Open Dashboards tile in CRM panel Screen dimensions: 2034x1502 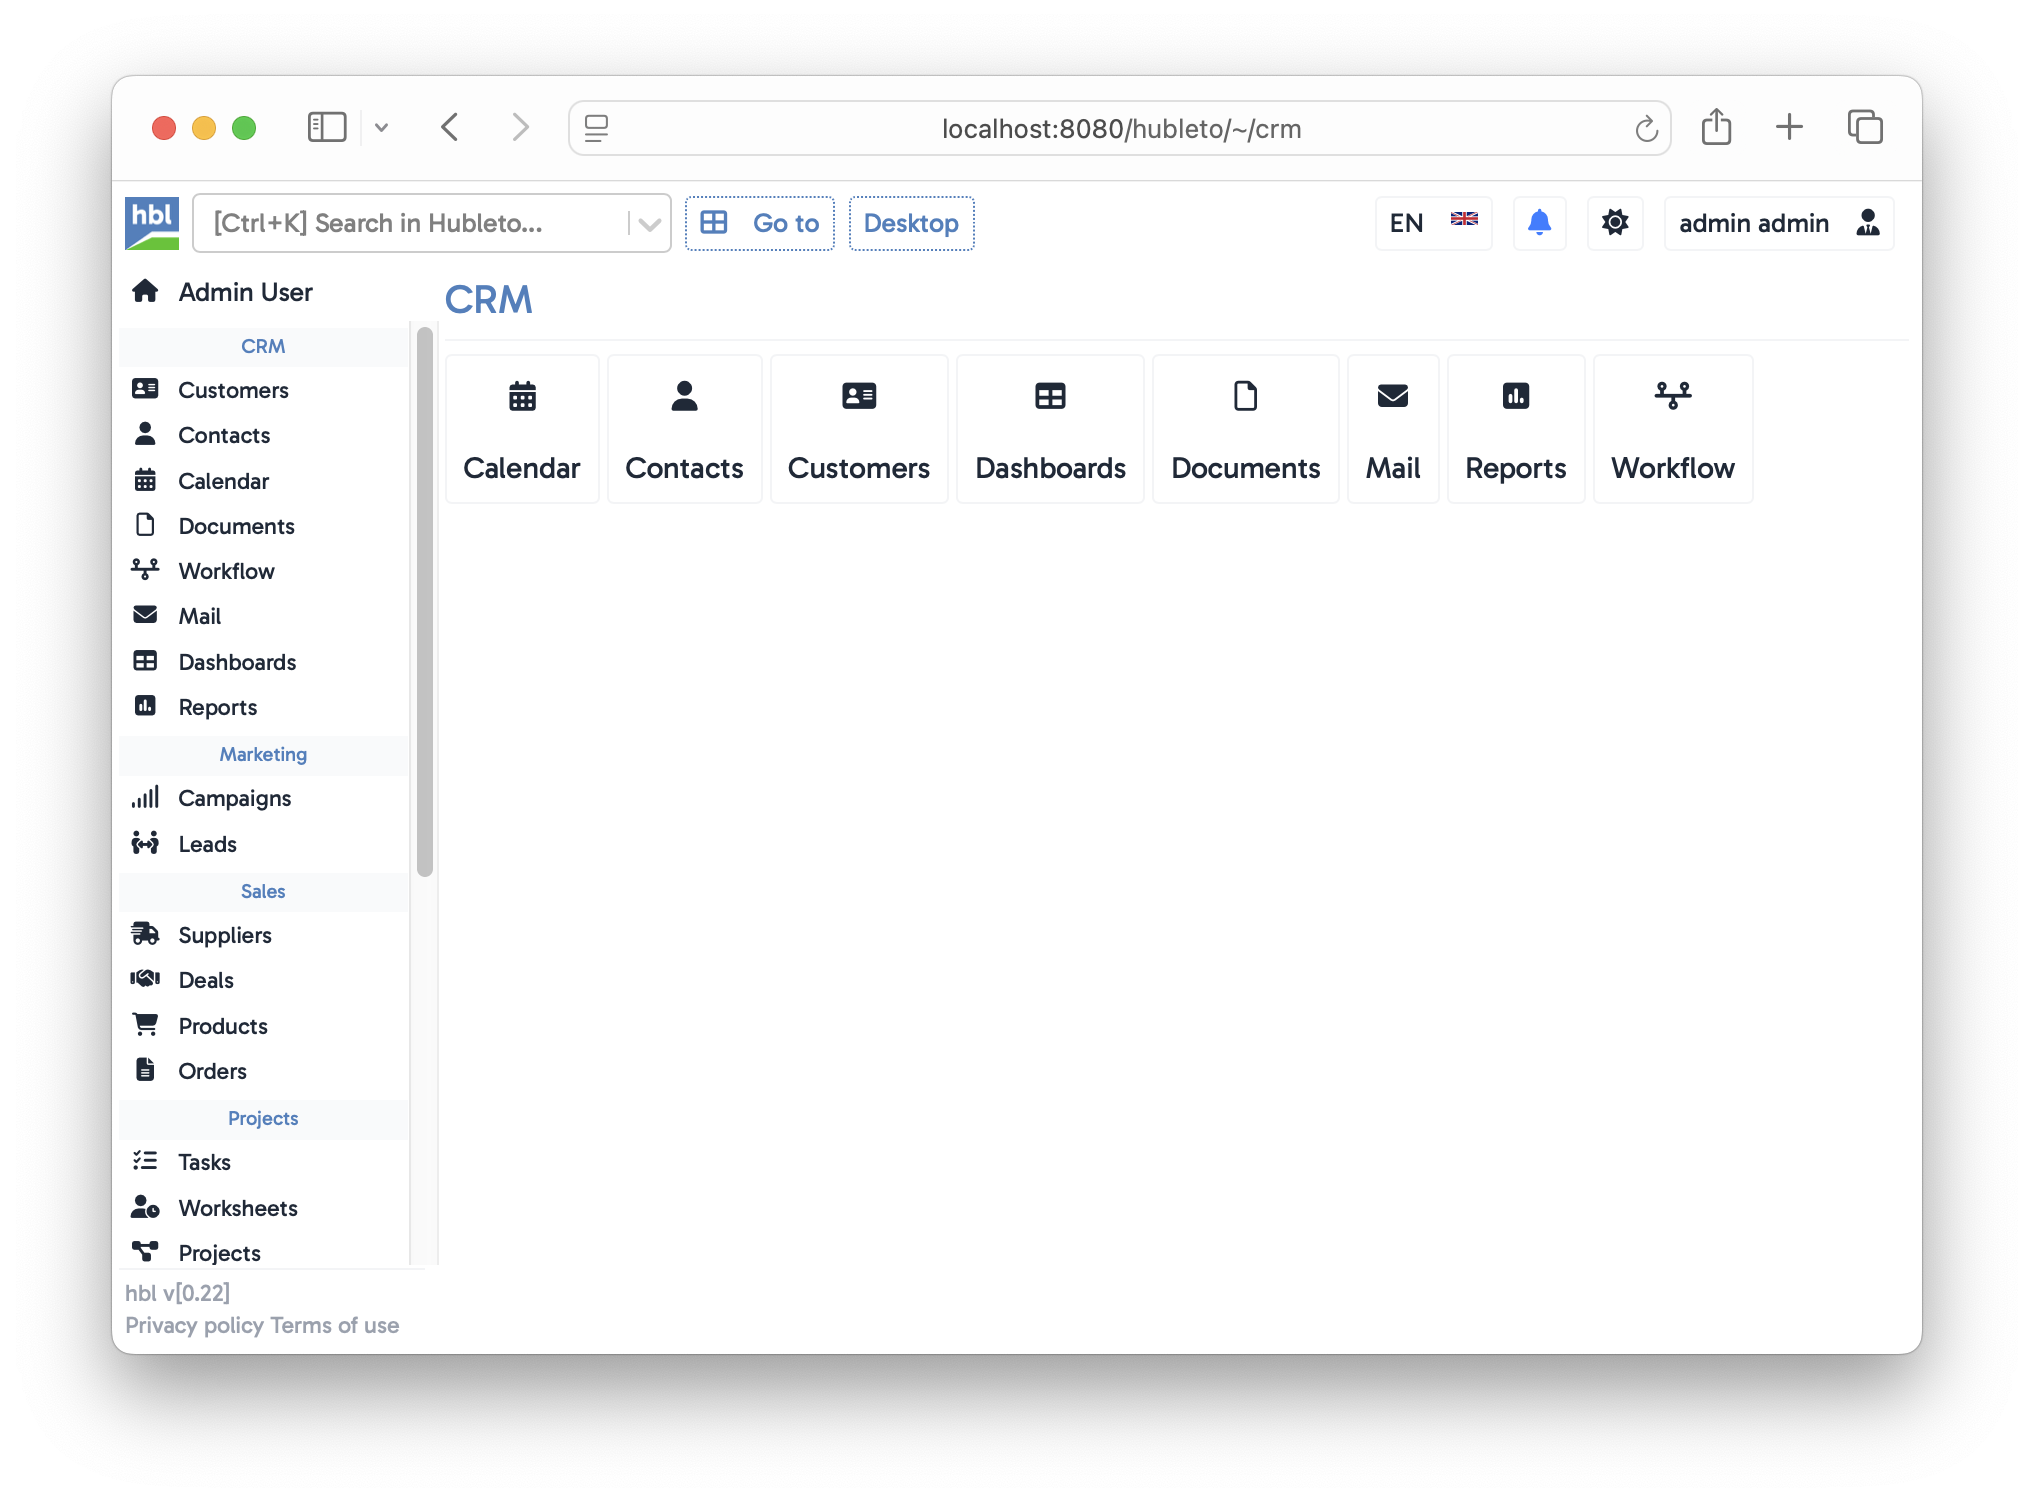[1050, 430]
